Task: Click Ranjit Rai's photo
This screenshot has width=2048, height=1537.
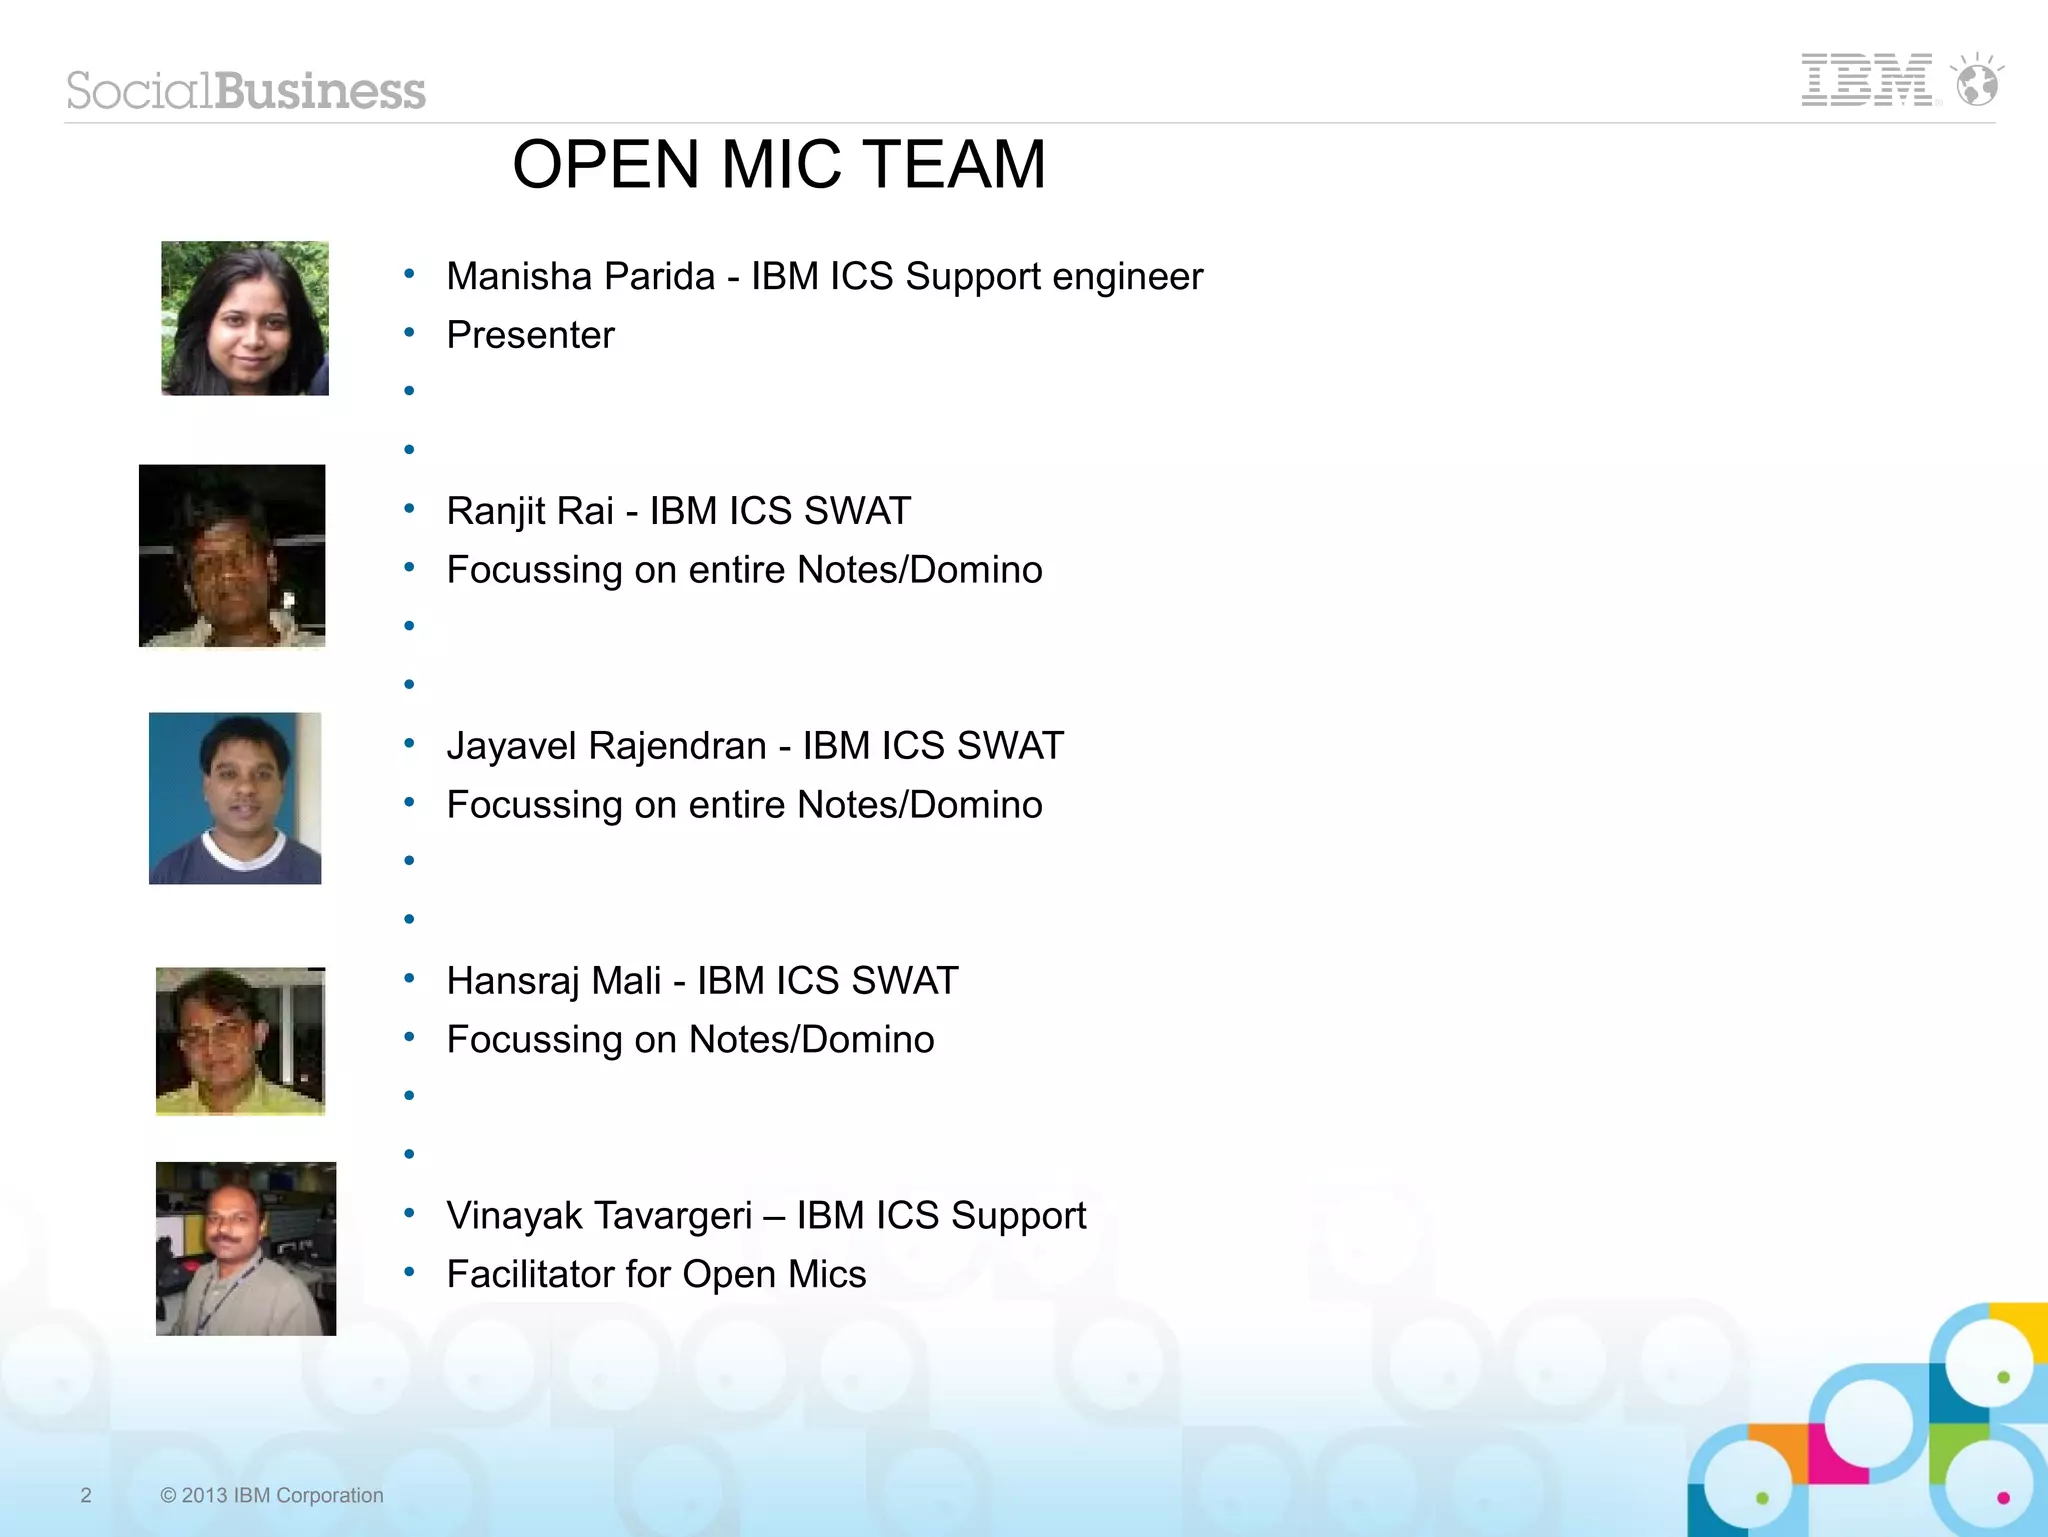Action: [232, 555]
